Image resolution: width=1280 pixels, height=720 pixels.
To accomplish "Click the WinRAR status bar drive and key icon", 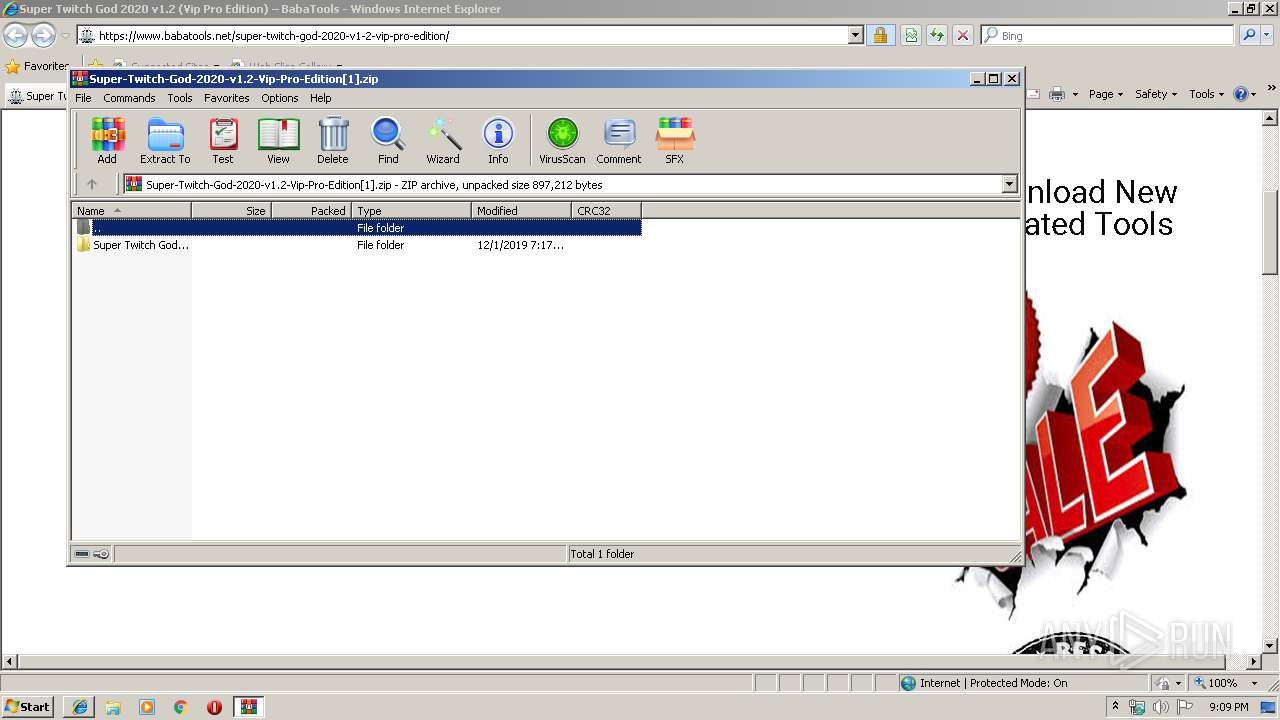I will click(92, 554).
